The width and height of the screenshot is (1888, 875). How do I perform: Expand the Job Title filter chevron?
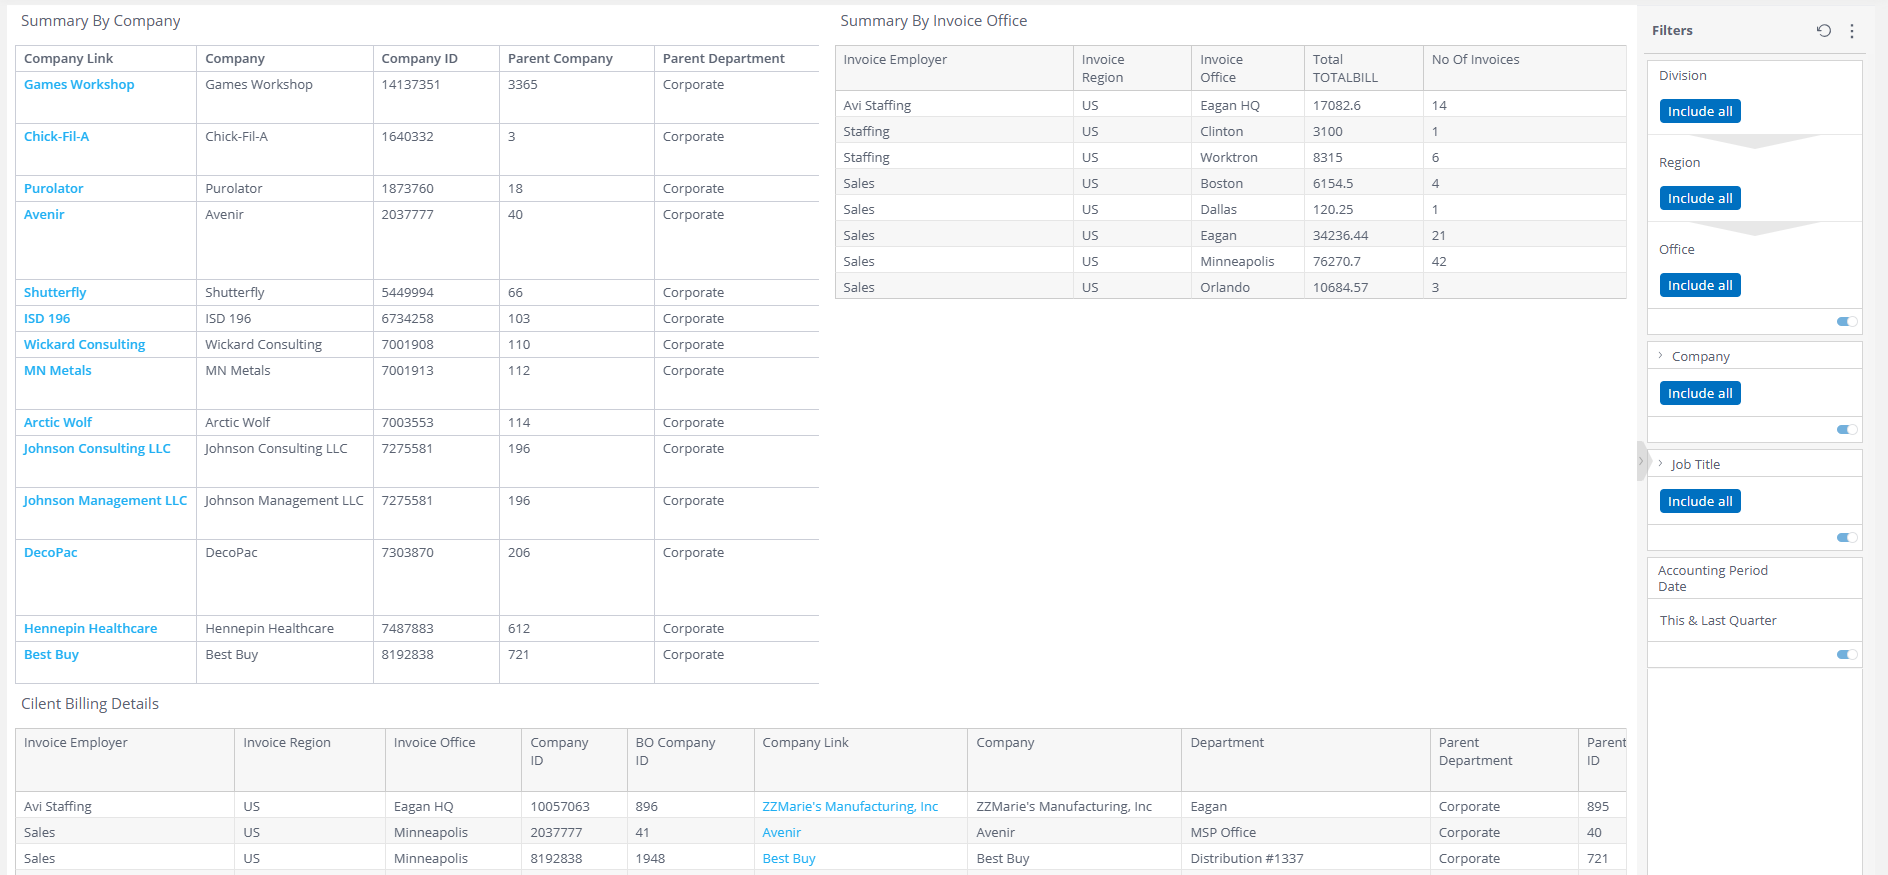click(1661, 464)
